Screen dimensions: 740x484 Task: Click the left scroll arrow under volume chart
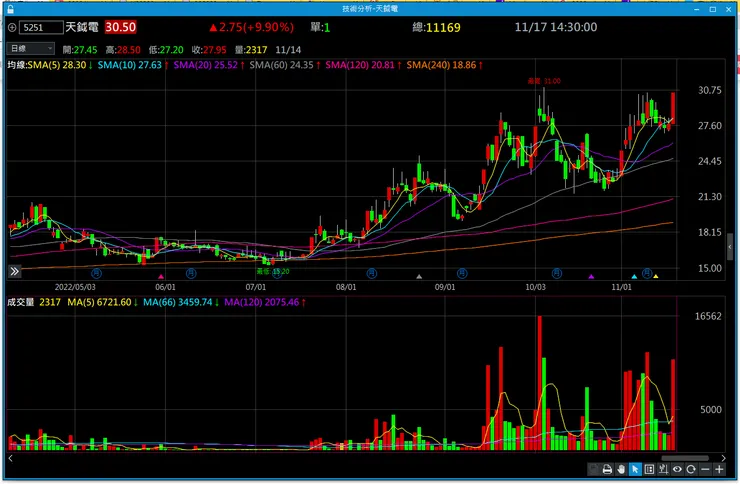click(10, 458)
